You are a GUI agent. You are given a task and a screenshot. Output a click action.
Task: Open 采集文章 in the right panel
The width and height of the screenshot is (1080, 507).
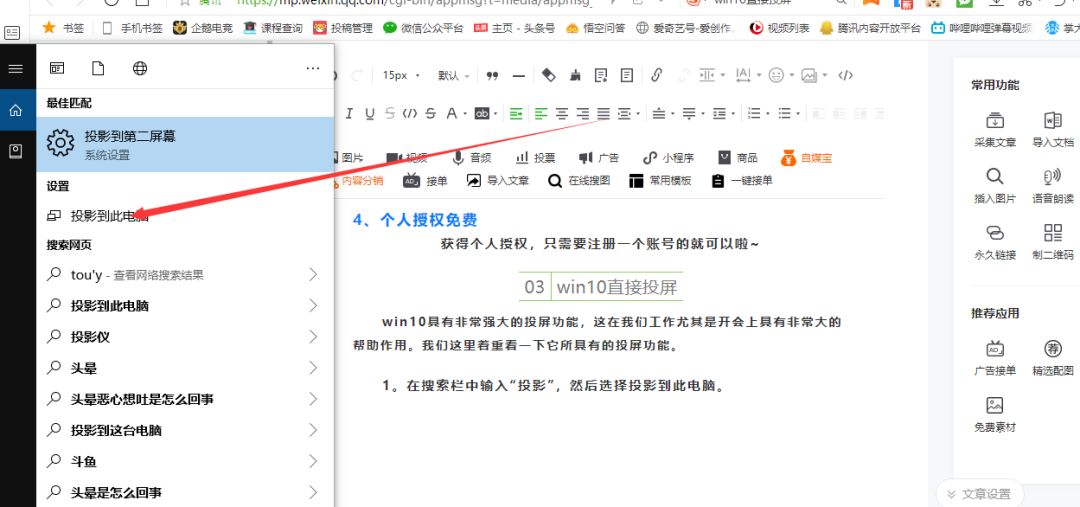coord(995,129)
